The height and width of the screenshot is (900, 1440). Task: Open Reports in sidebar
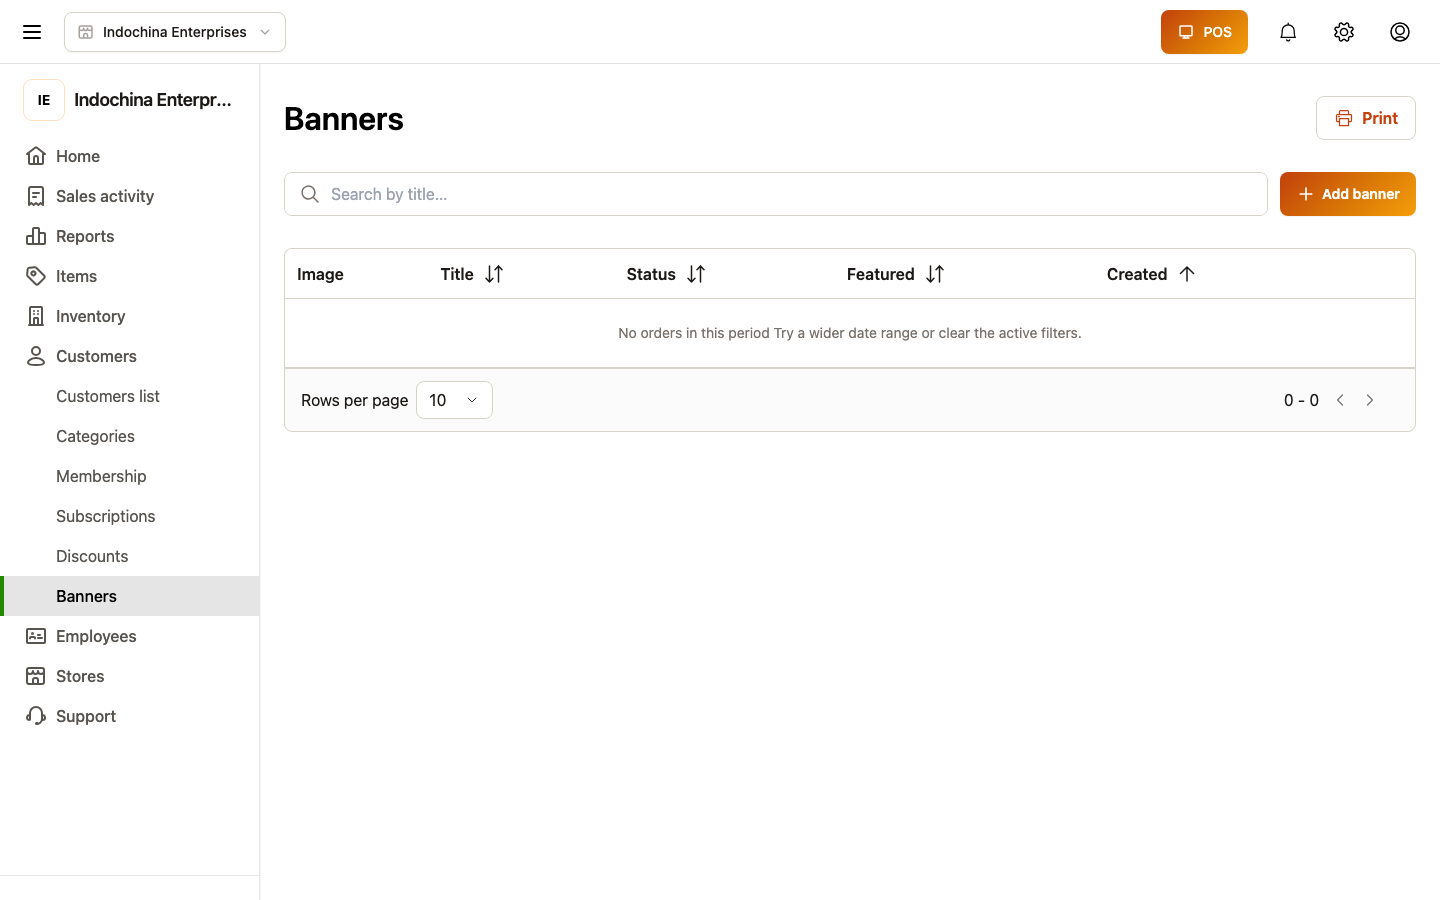(130, 236)
